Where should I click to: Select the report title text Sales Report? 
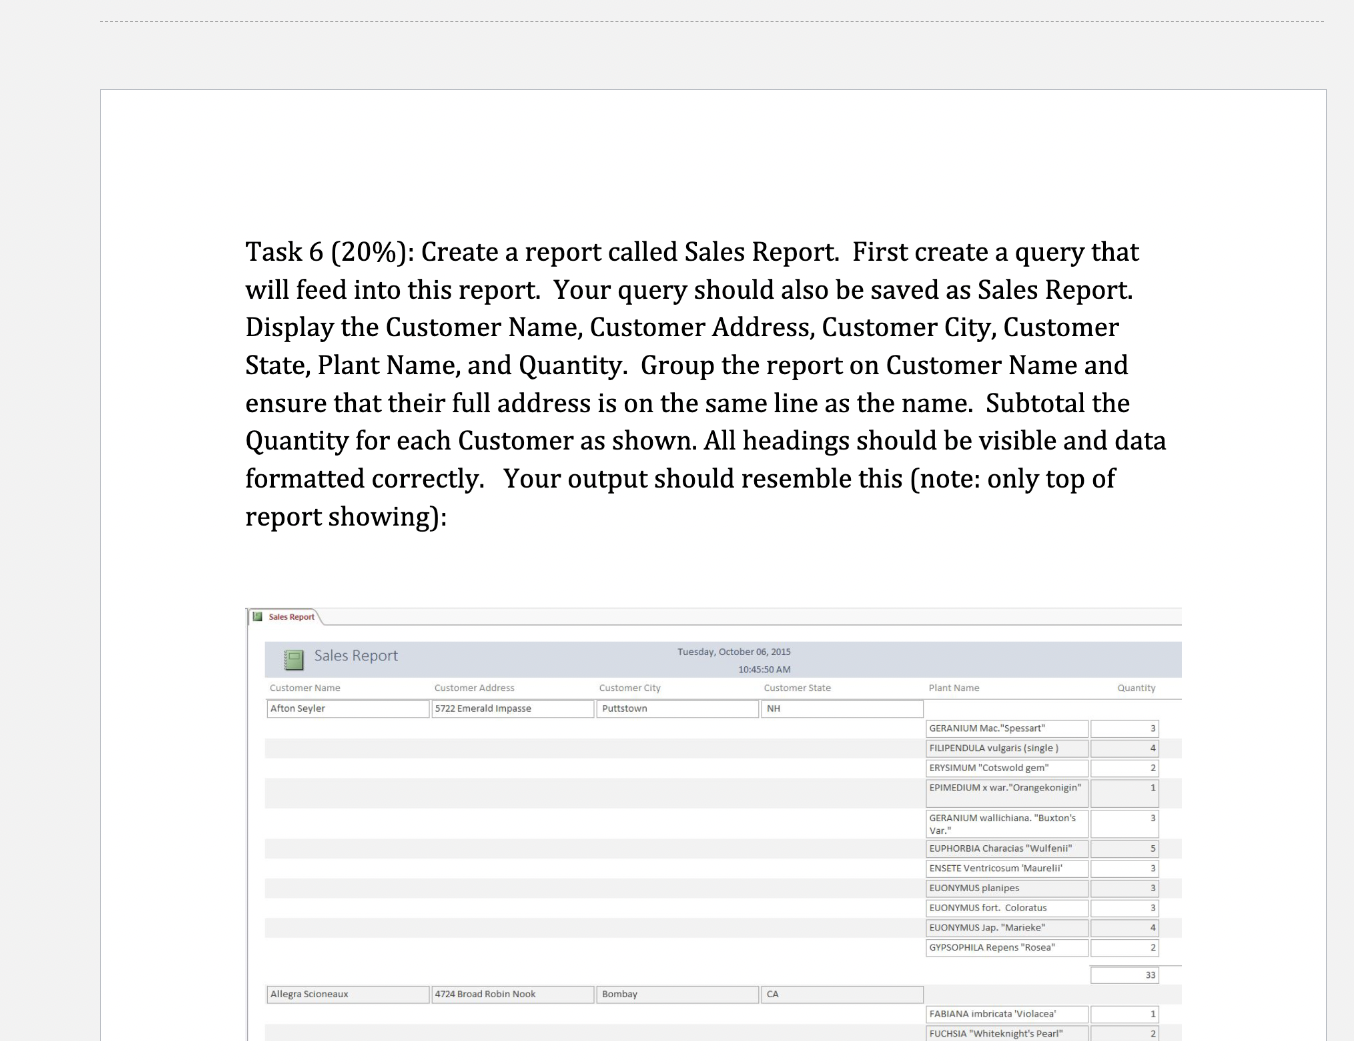(356, 656)
